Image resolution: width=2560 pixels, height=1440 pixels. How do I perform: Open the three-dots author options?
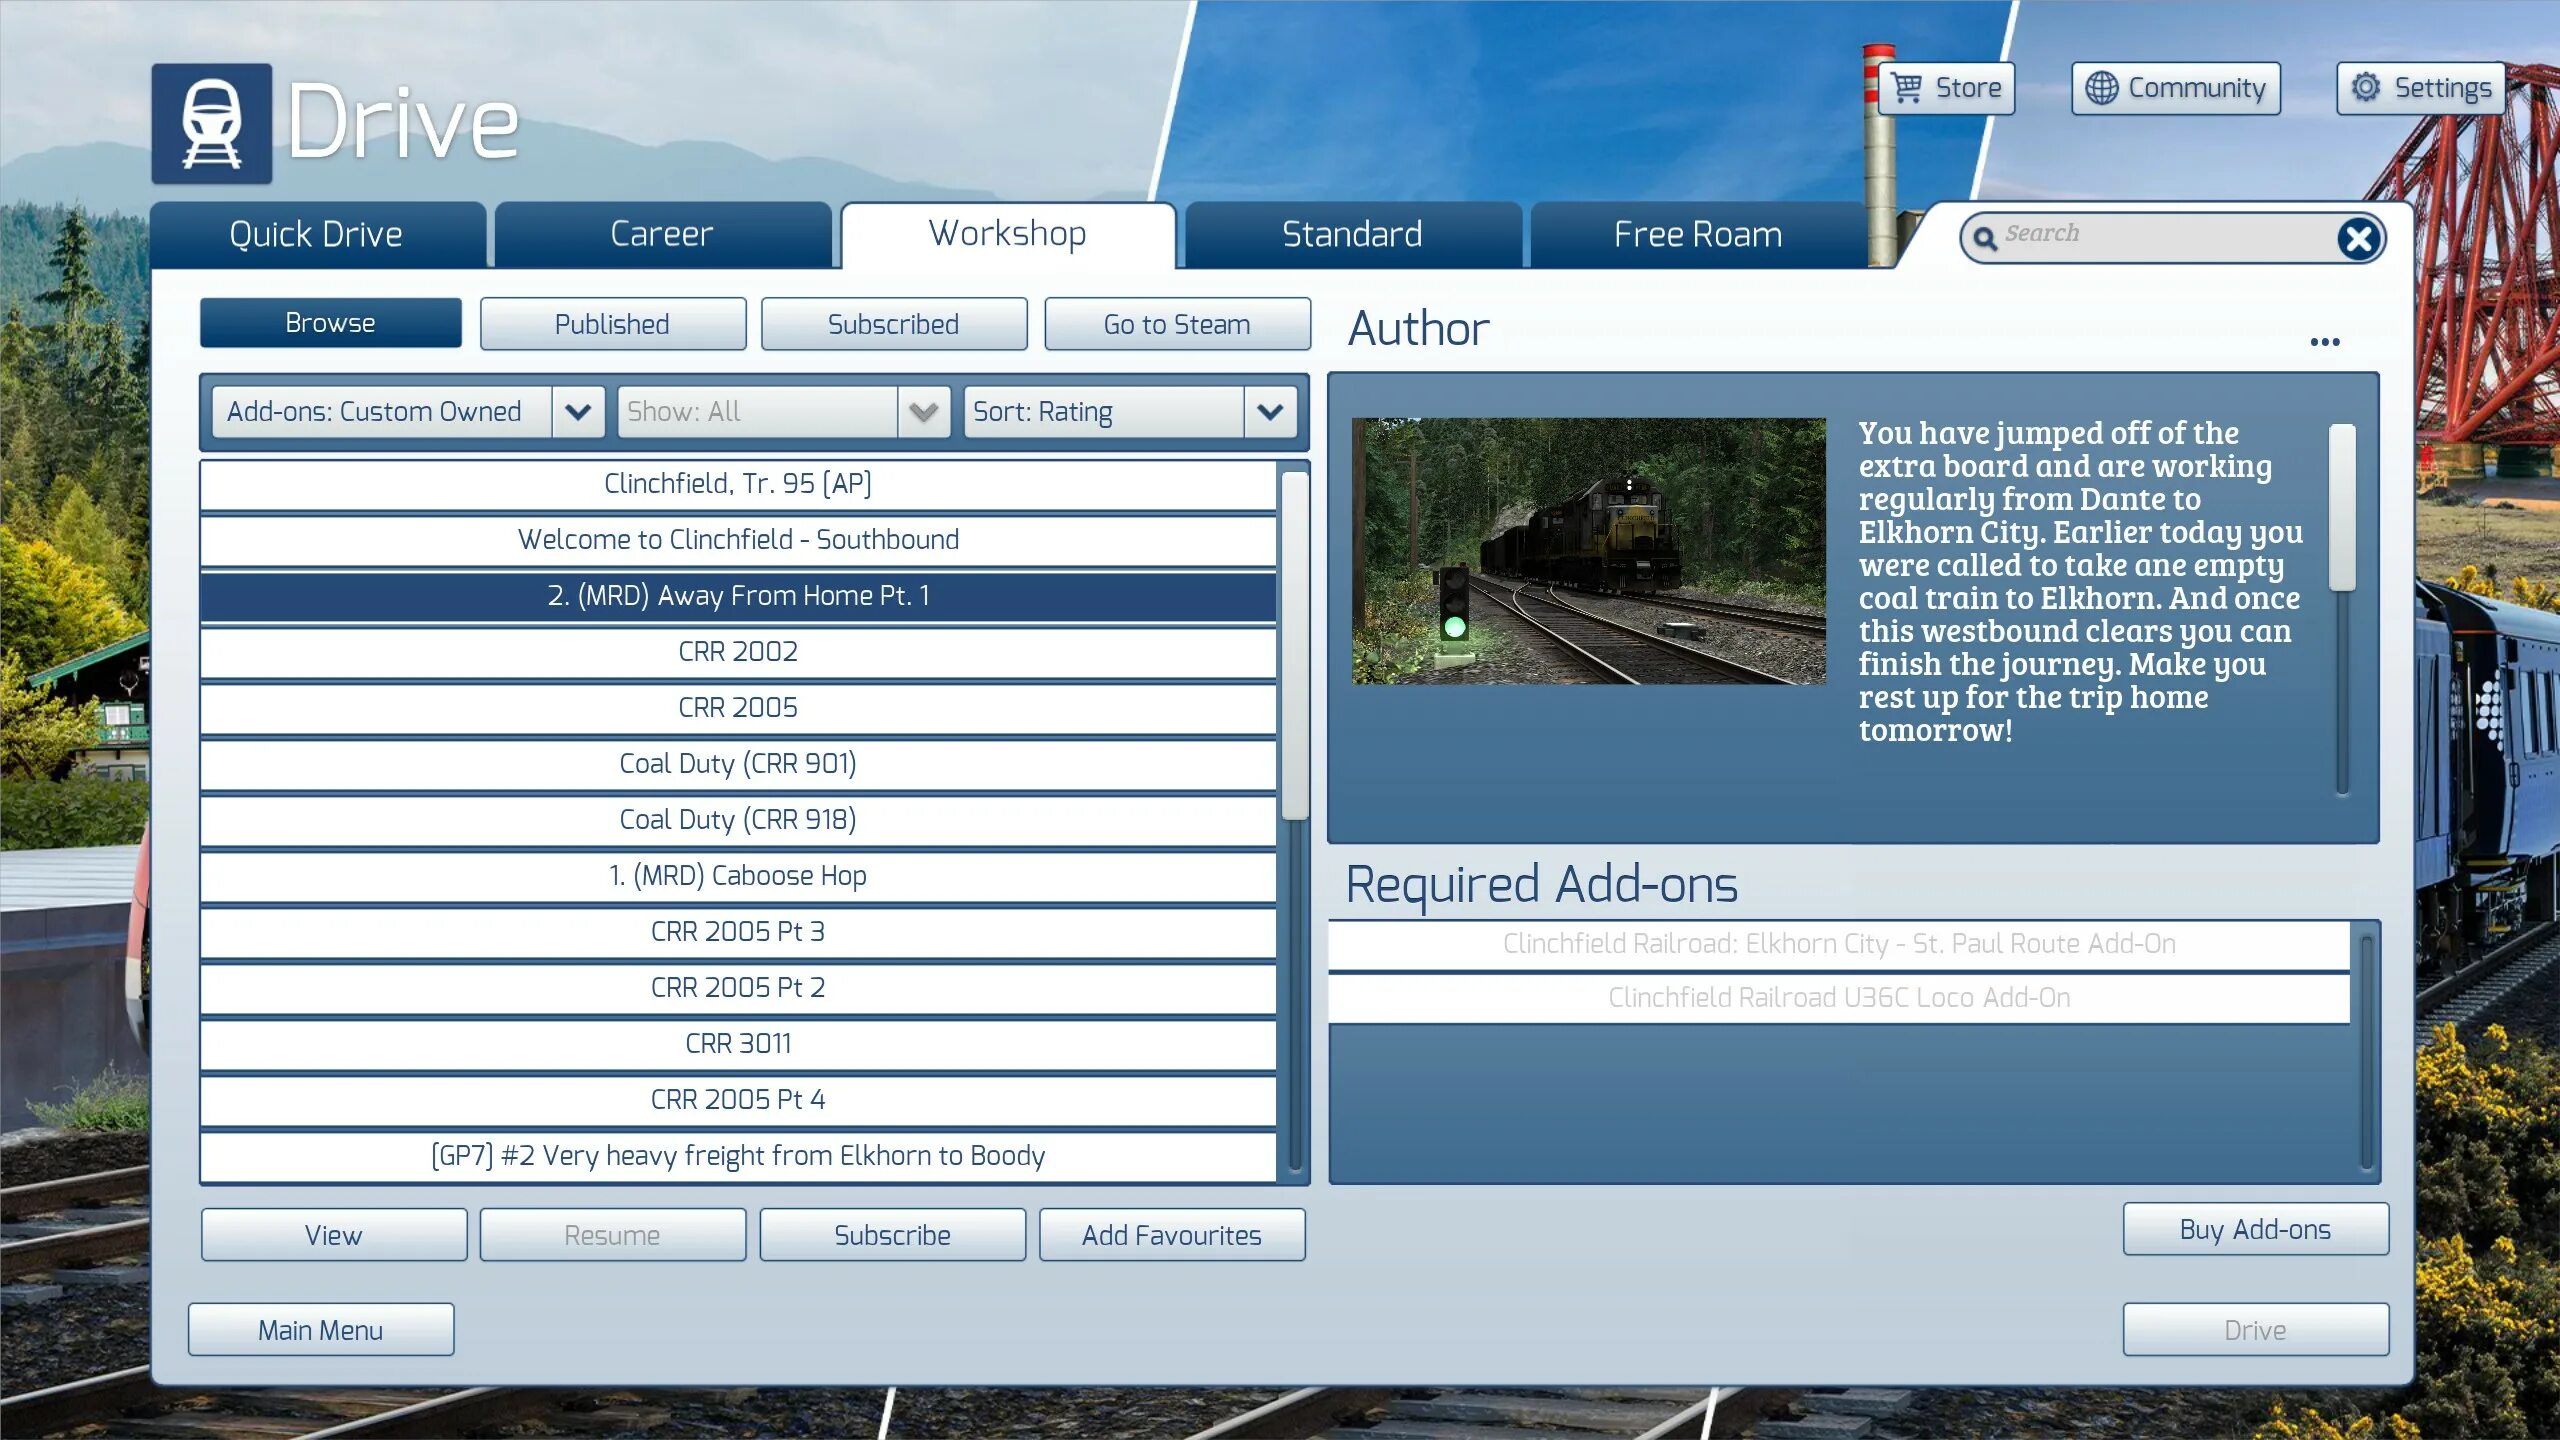point(2324,342)
